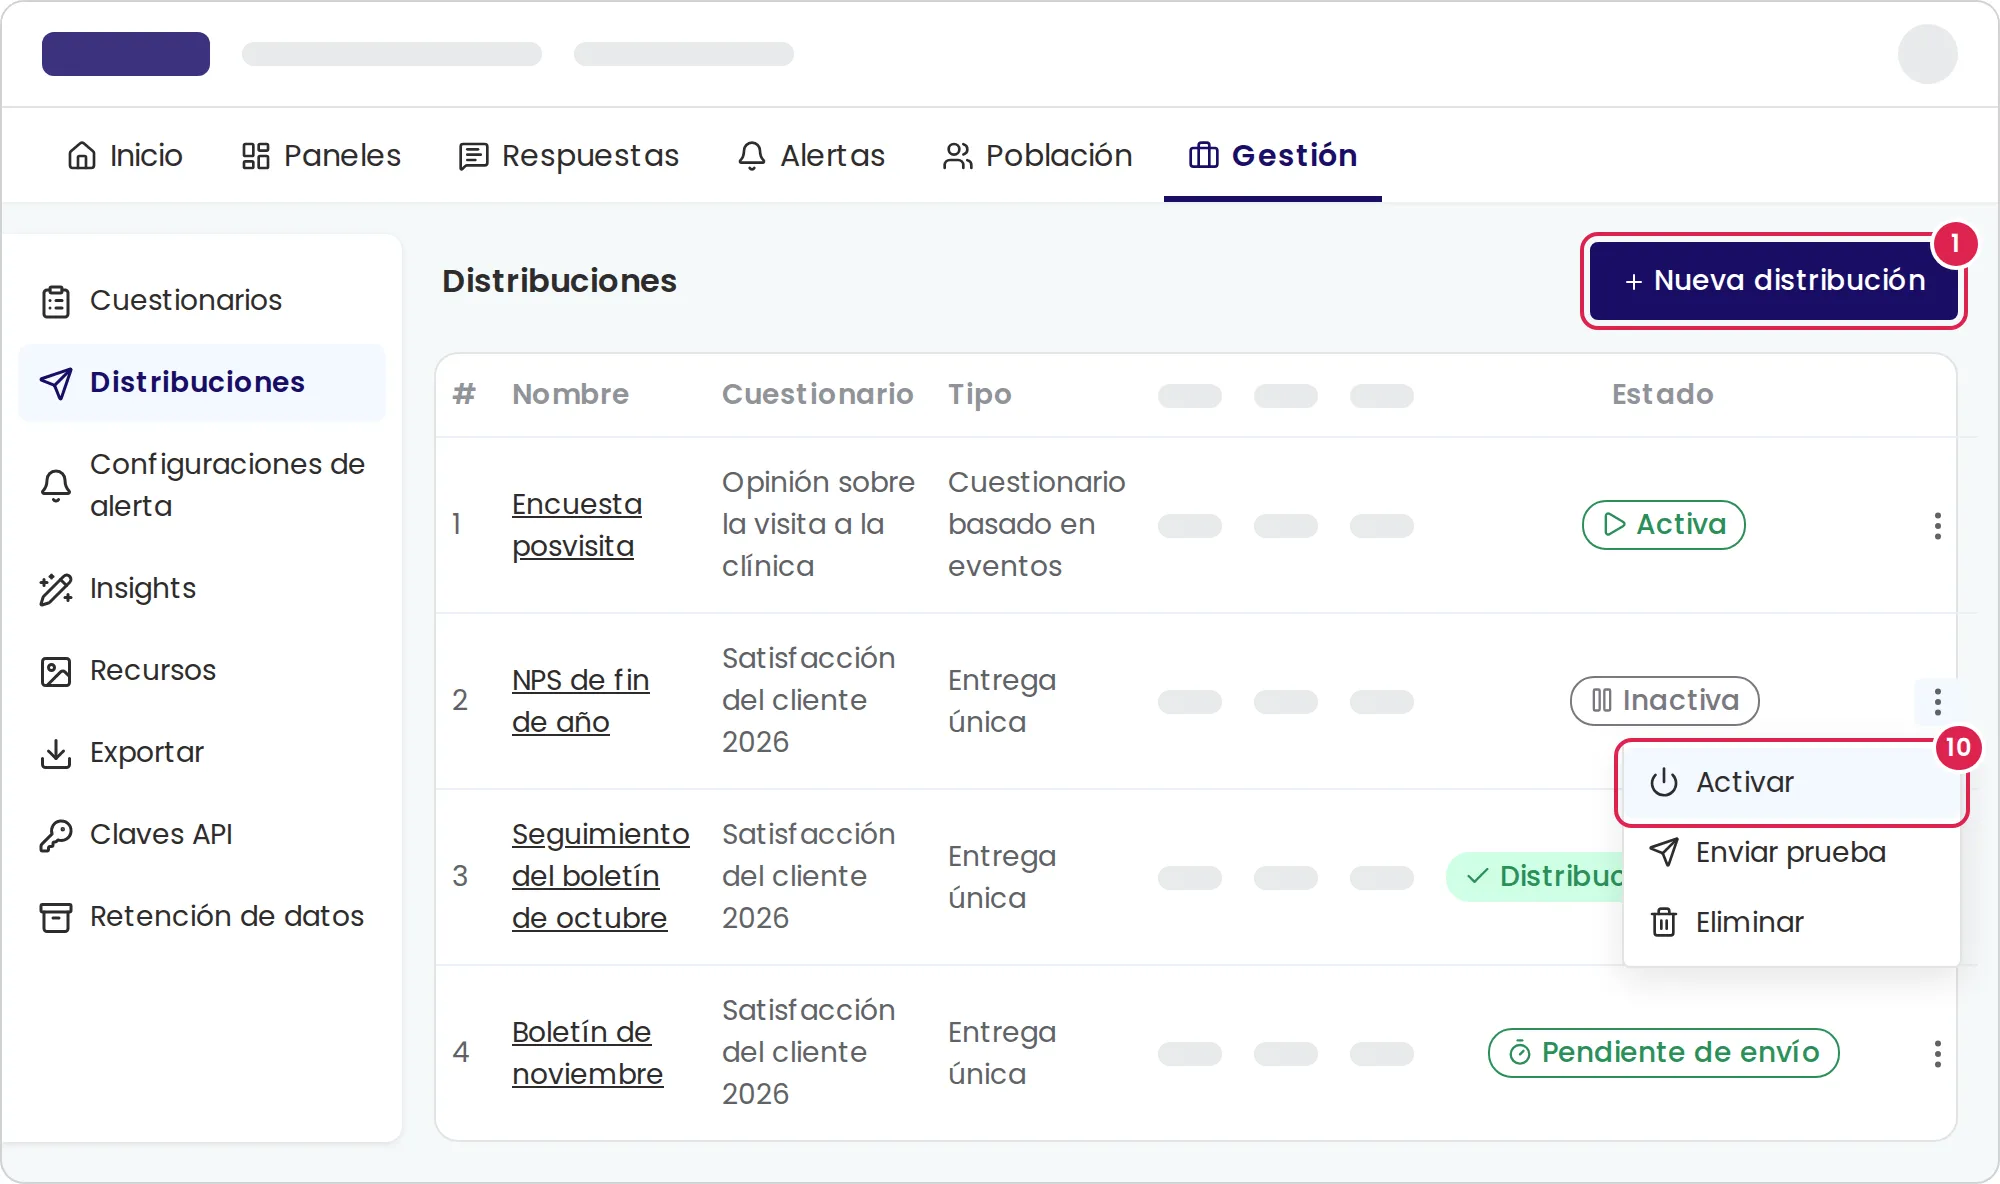Open the Encuesta posvisita link
Viewport: 2000px width, 1184px height.
577,526
